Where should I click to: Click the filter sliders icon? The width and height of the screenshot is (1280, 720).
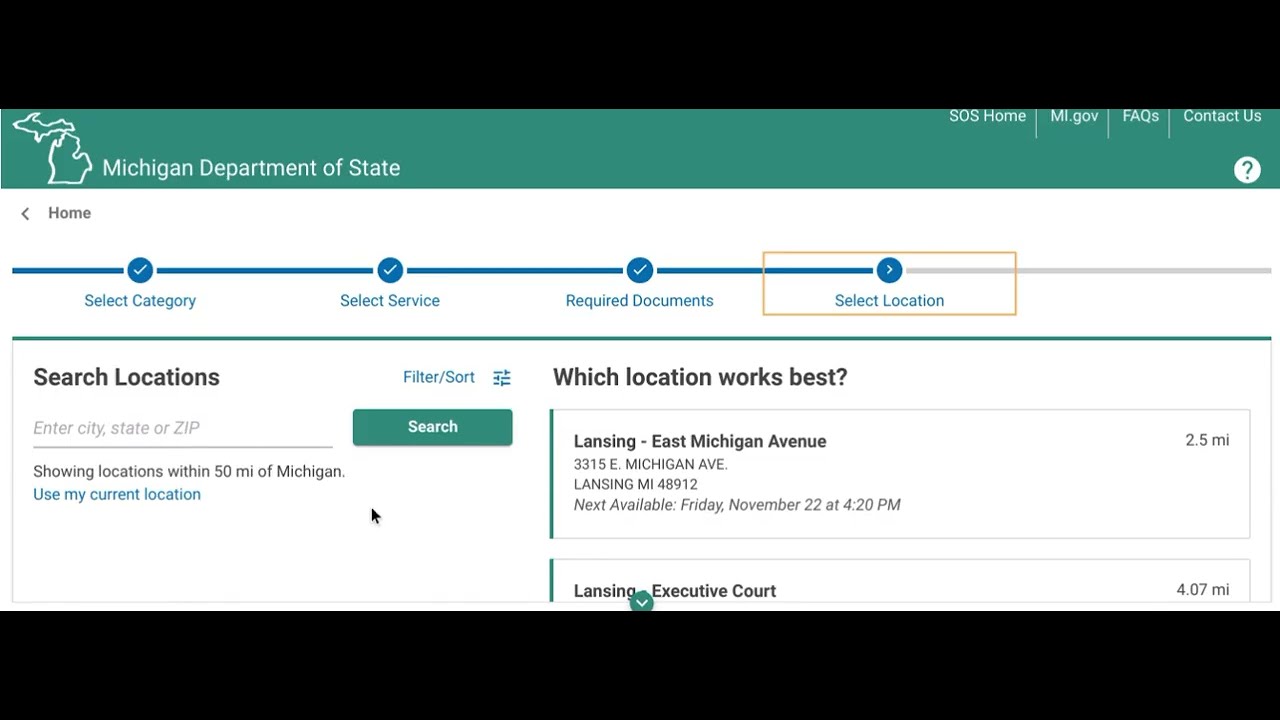coord(502,377)
